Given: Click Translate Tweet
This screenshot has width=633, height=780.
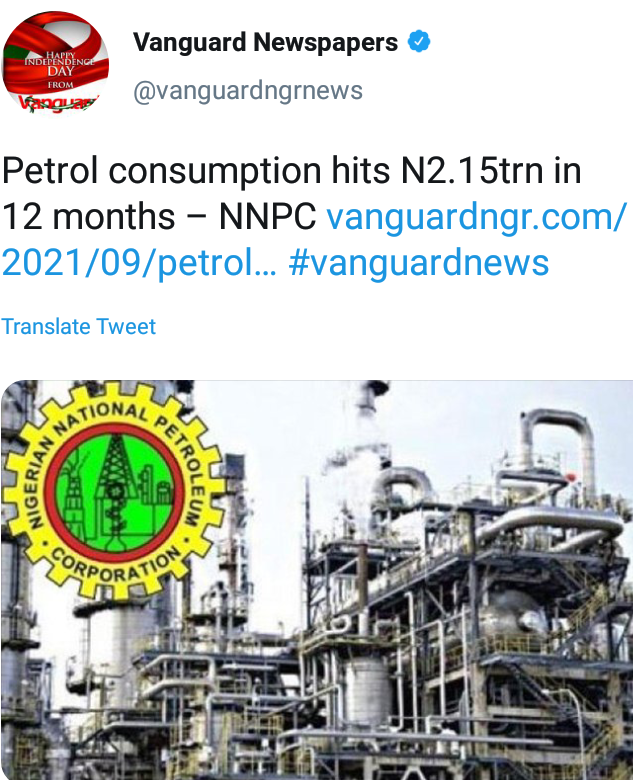Looking at the screenshot, I should click(x=79, y=326).
